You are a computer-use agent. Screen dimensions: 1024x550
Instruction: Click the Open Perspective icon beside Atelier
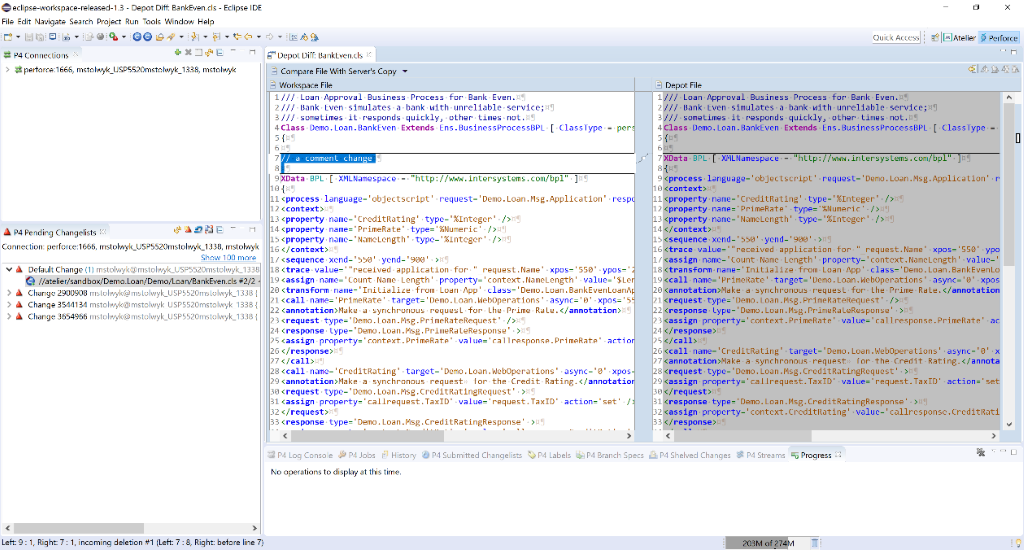[935, 37]
